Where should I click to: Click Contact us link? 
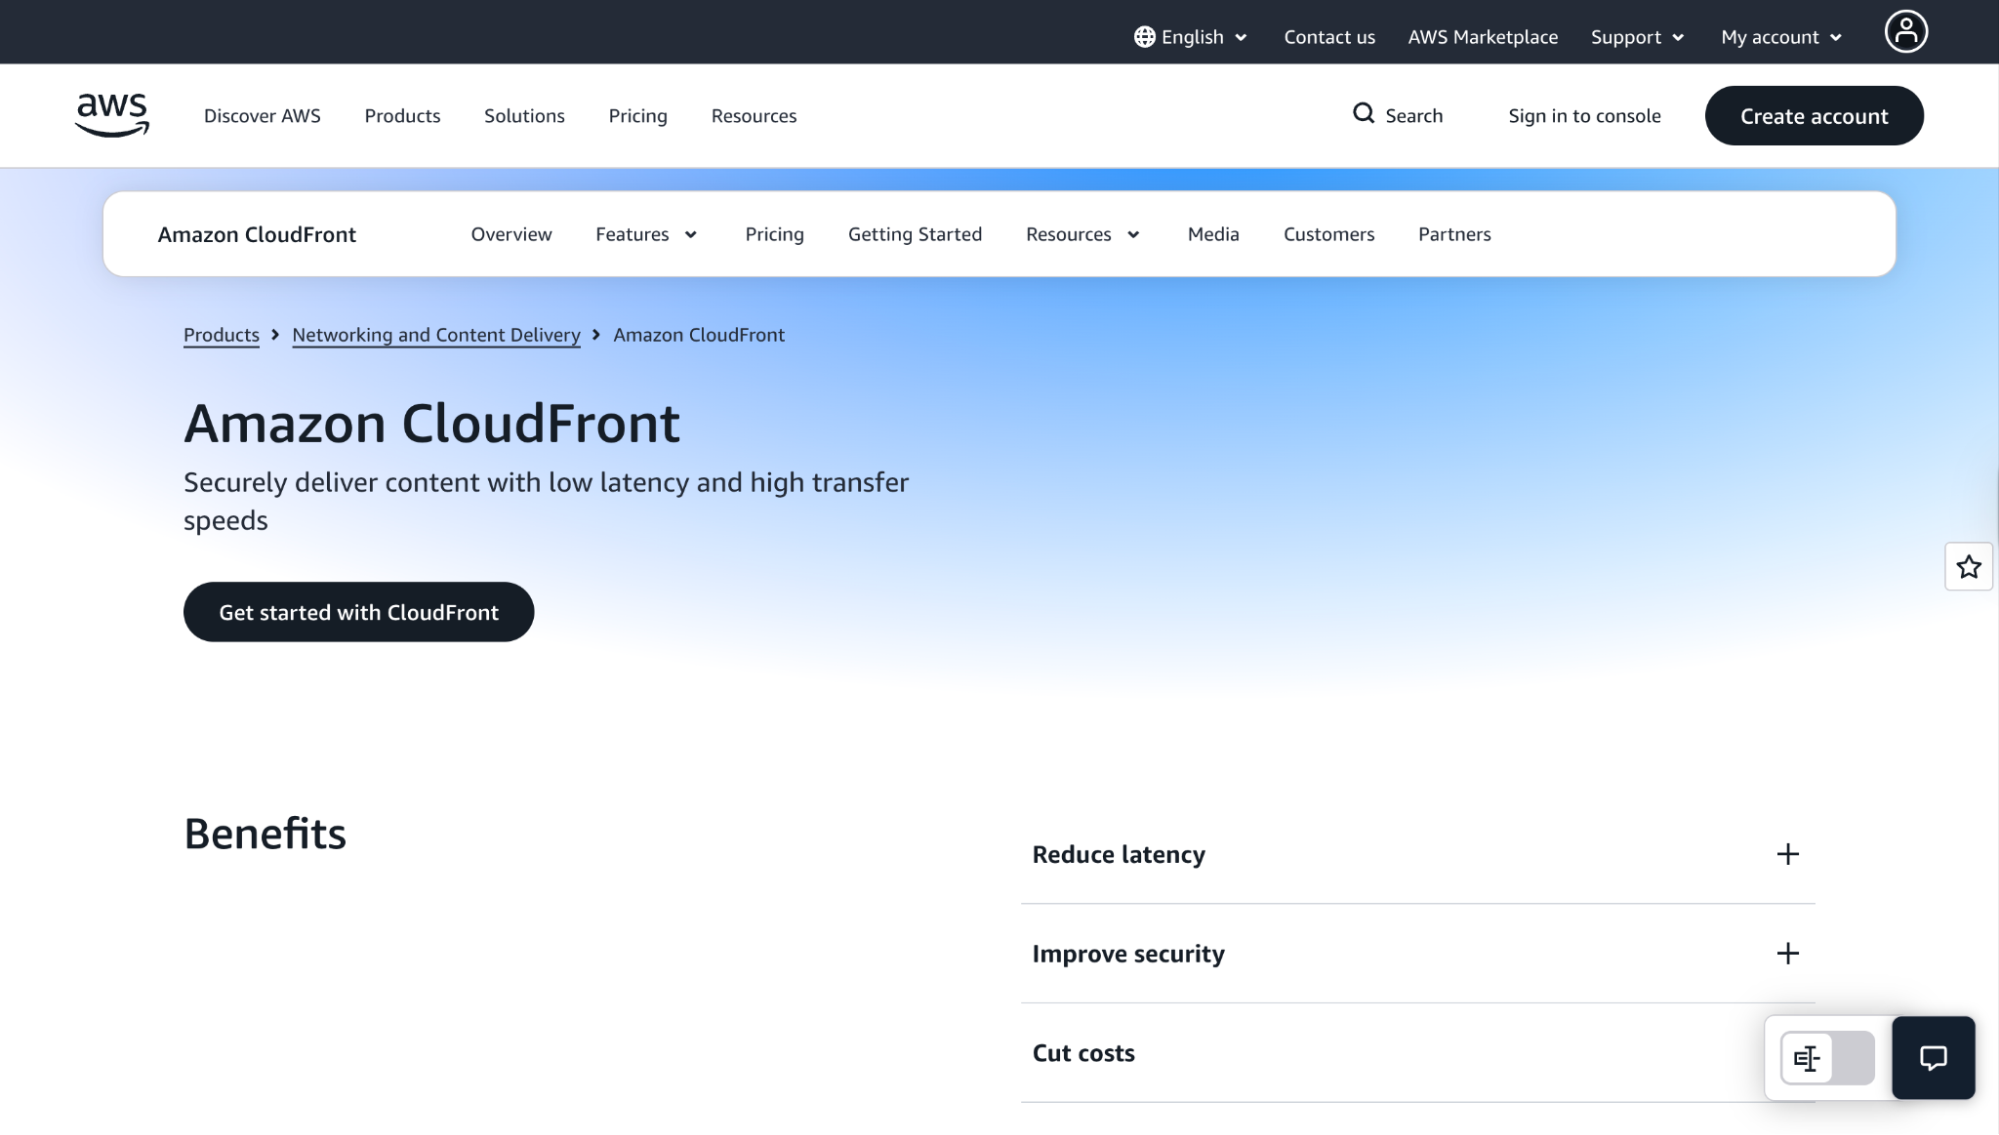point(1329,37)
